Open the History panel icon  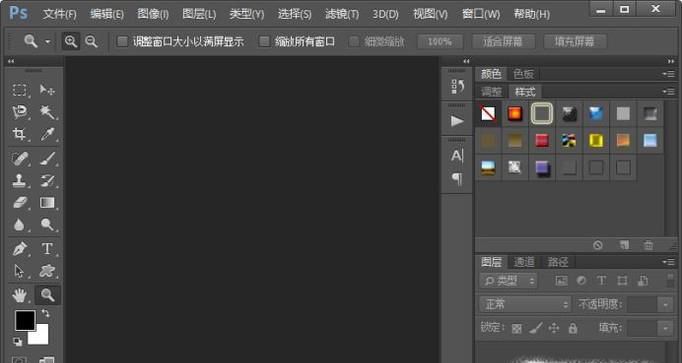pyautogui.click(x=457, y=87)
